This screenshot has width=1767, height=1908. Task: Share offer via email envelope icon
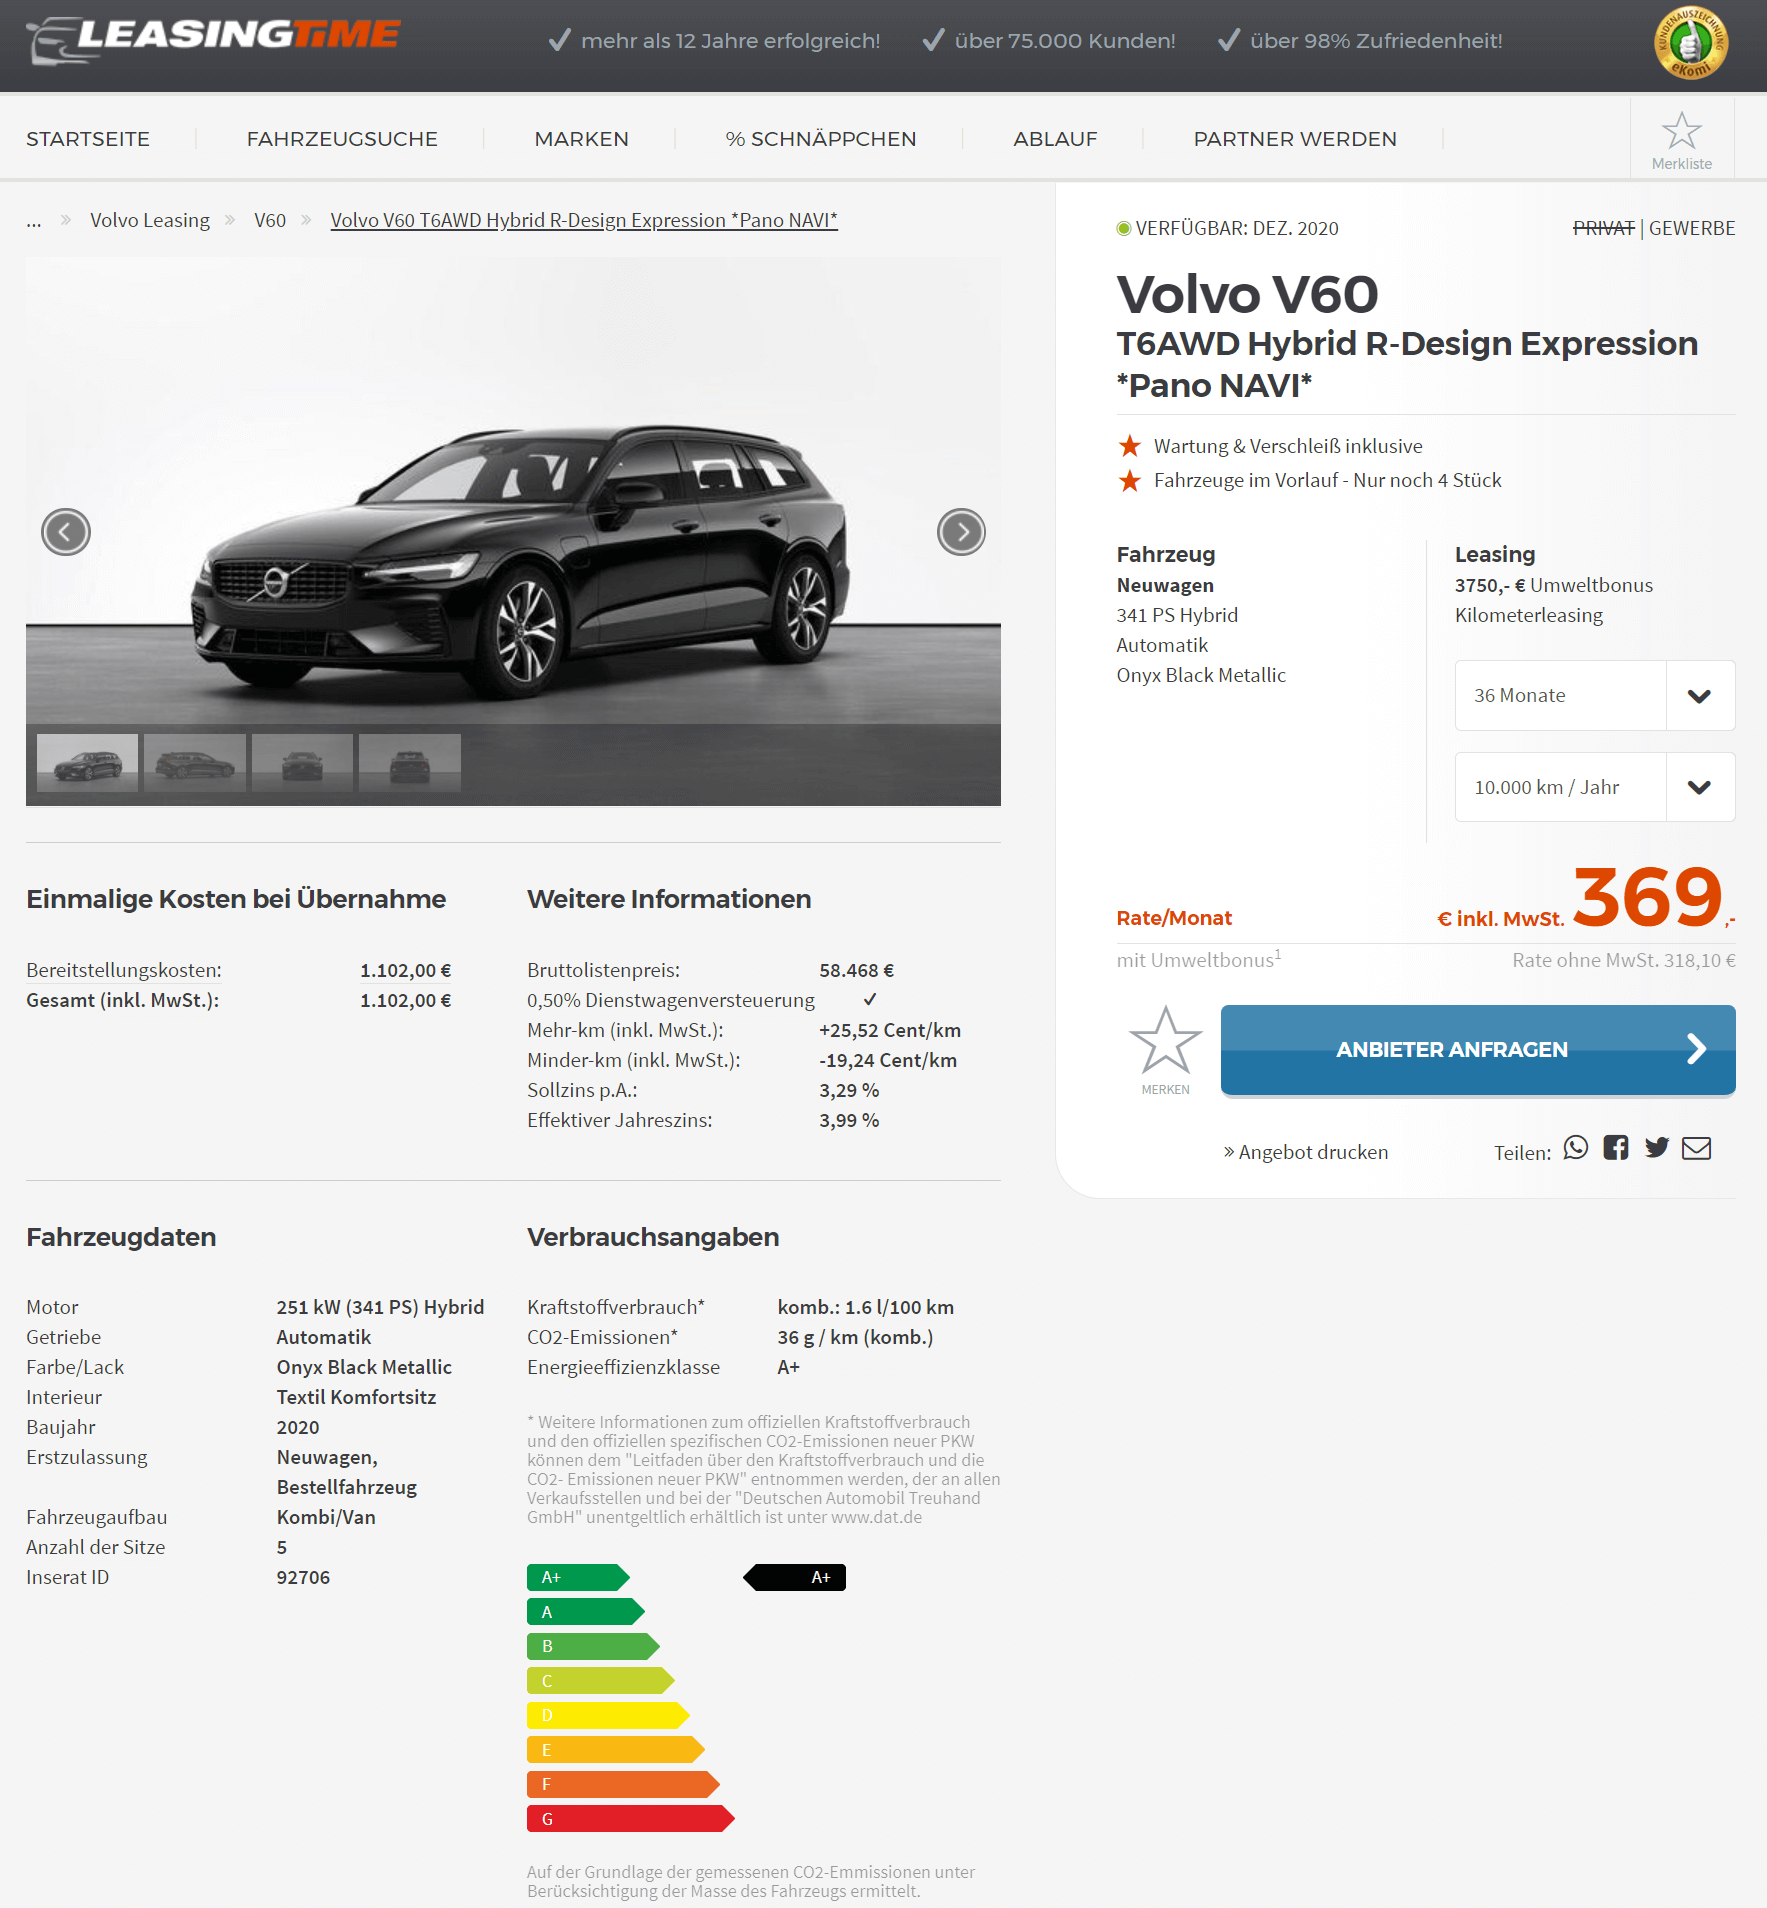click(1697, 1148)
